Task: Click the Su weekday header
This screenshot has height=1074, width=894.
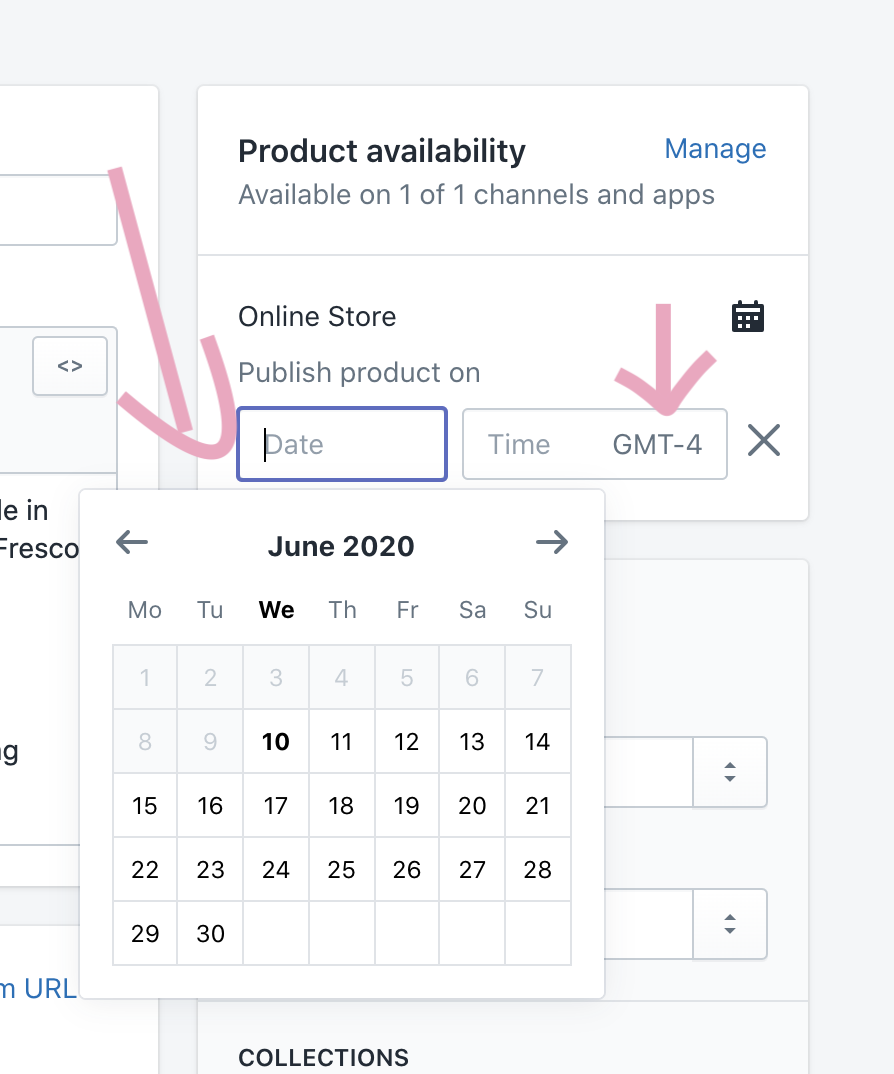Action: click(538, 610)
